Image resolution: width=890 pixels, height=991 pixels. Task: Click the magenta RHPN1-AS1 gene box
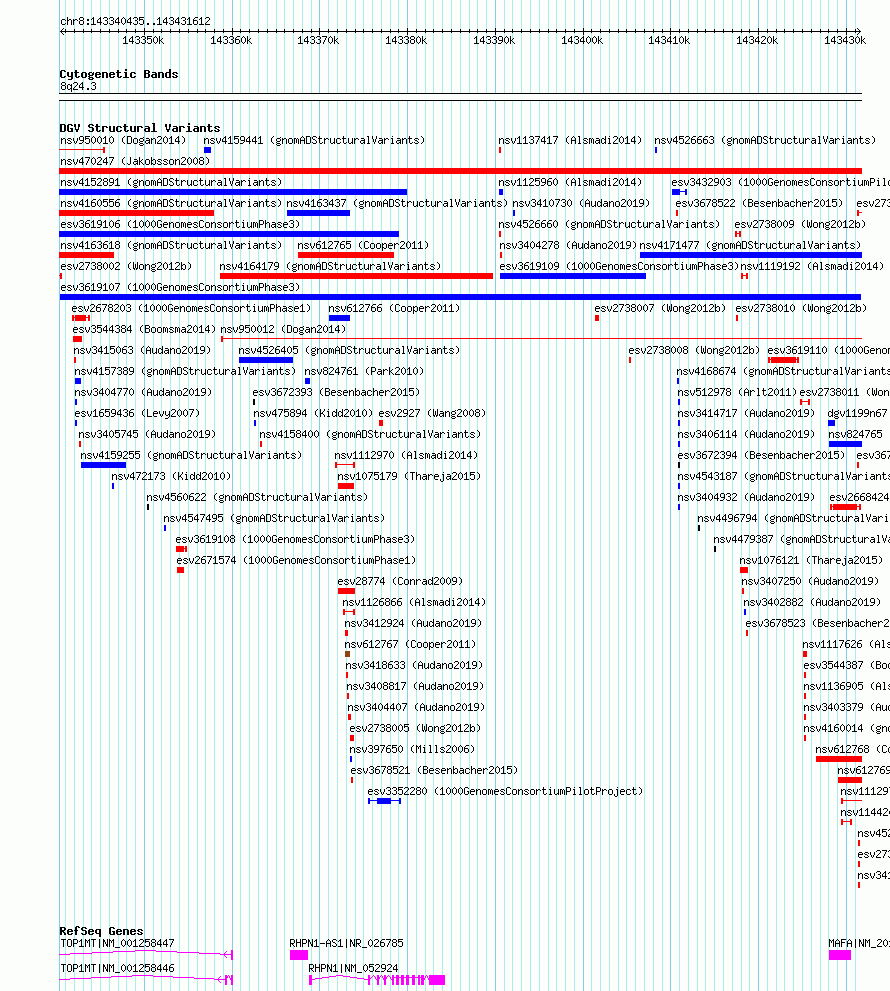(x=299, y=955)
